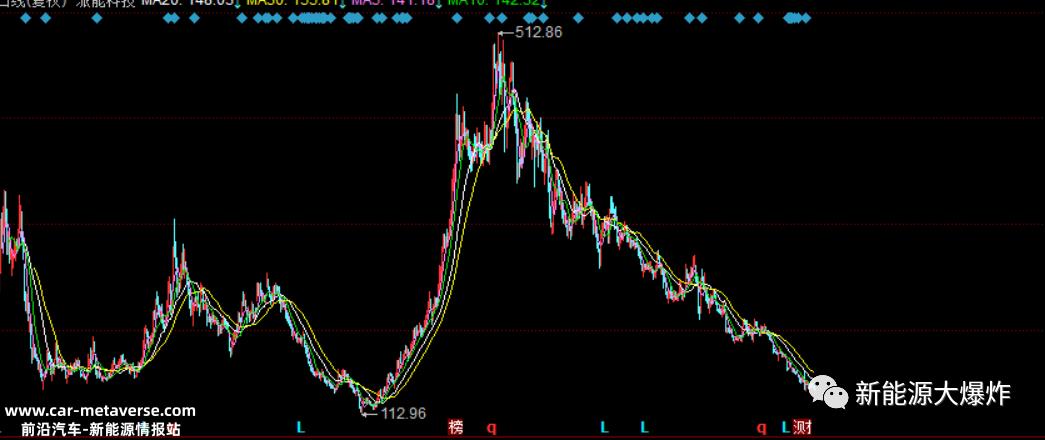The height and width of the screenshot is (440, 1045).
Task: Click the MA20 moving average value in the header
Action: tap(189, 3)
